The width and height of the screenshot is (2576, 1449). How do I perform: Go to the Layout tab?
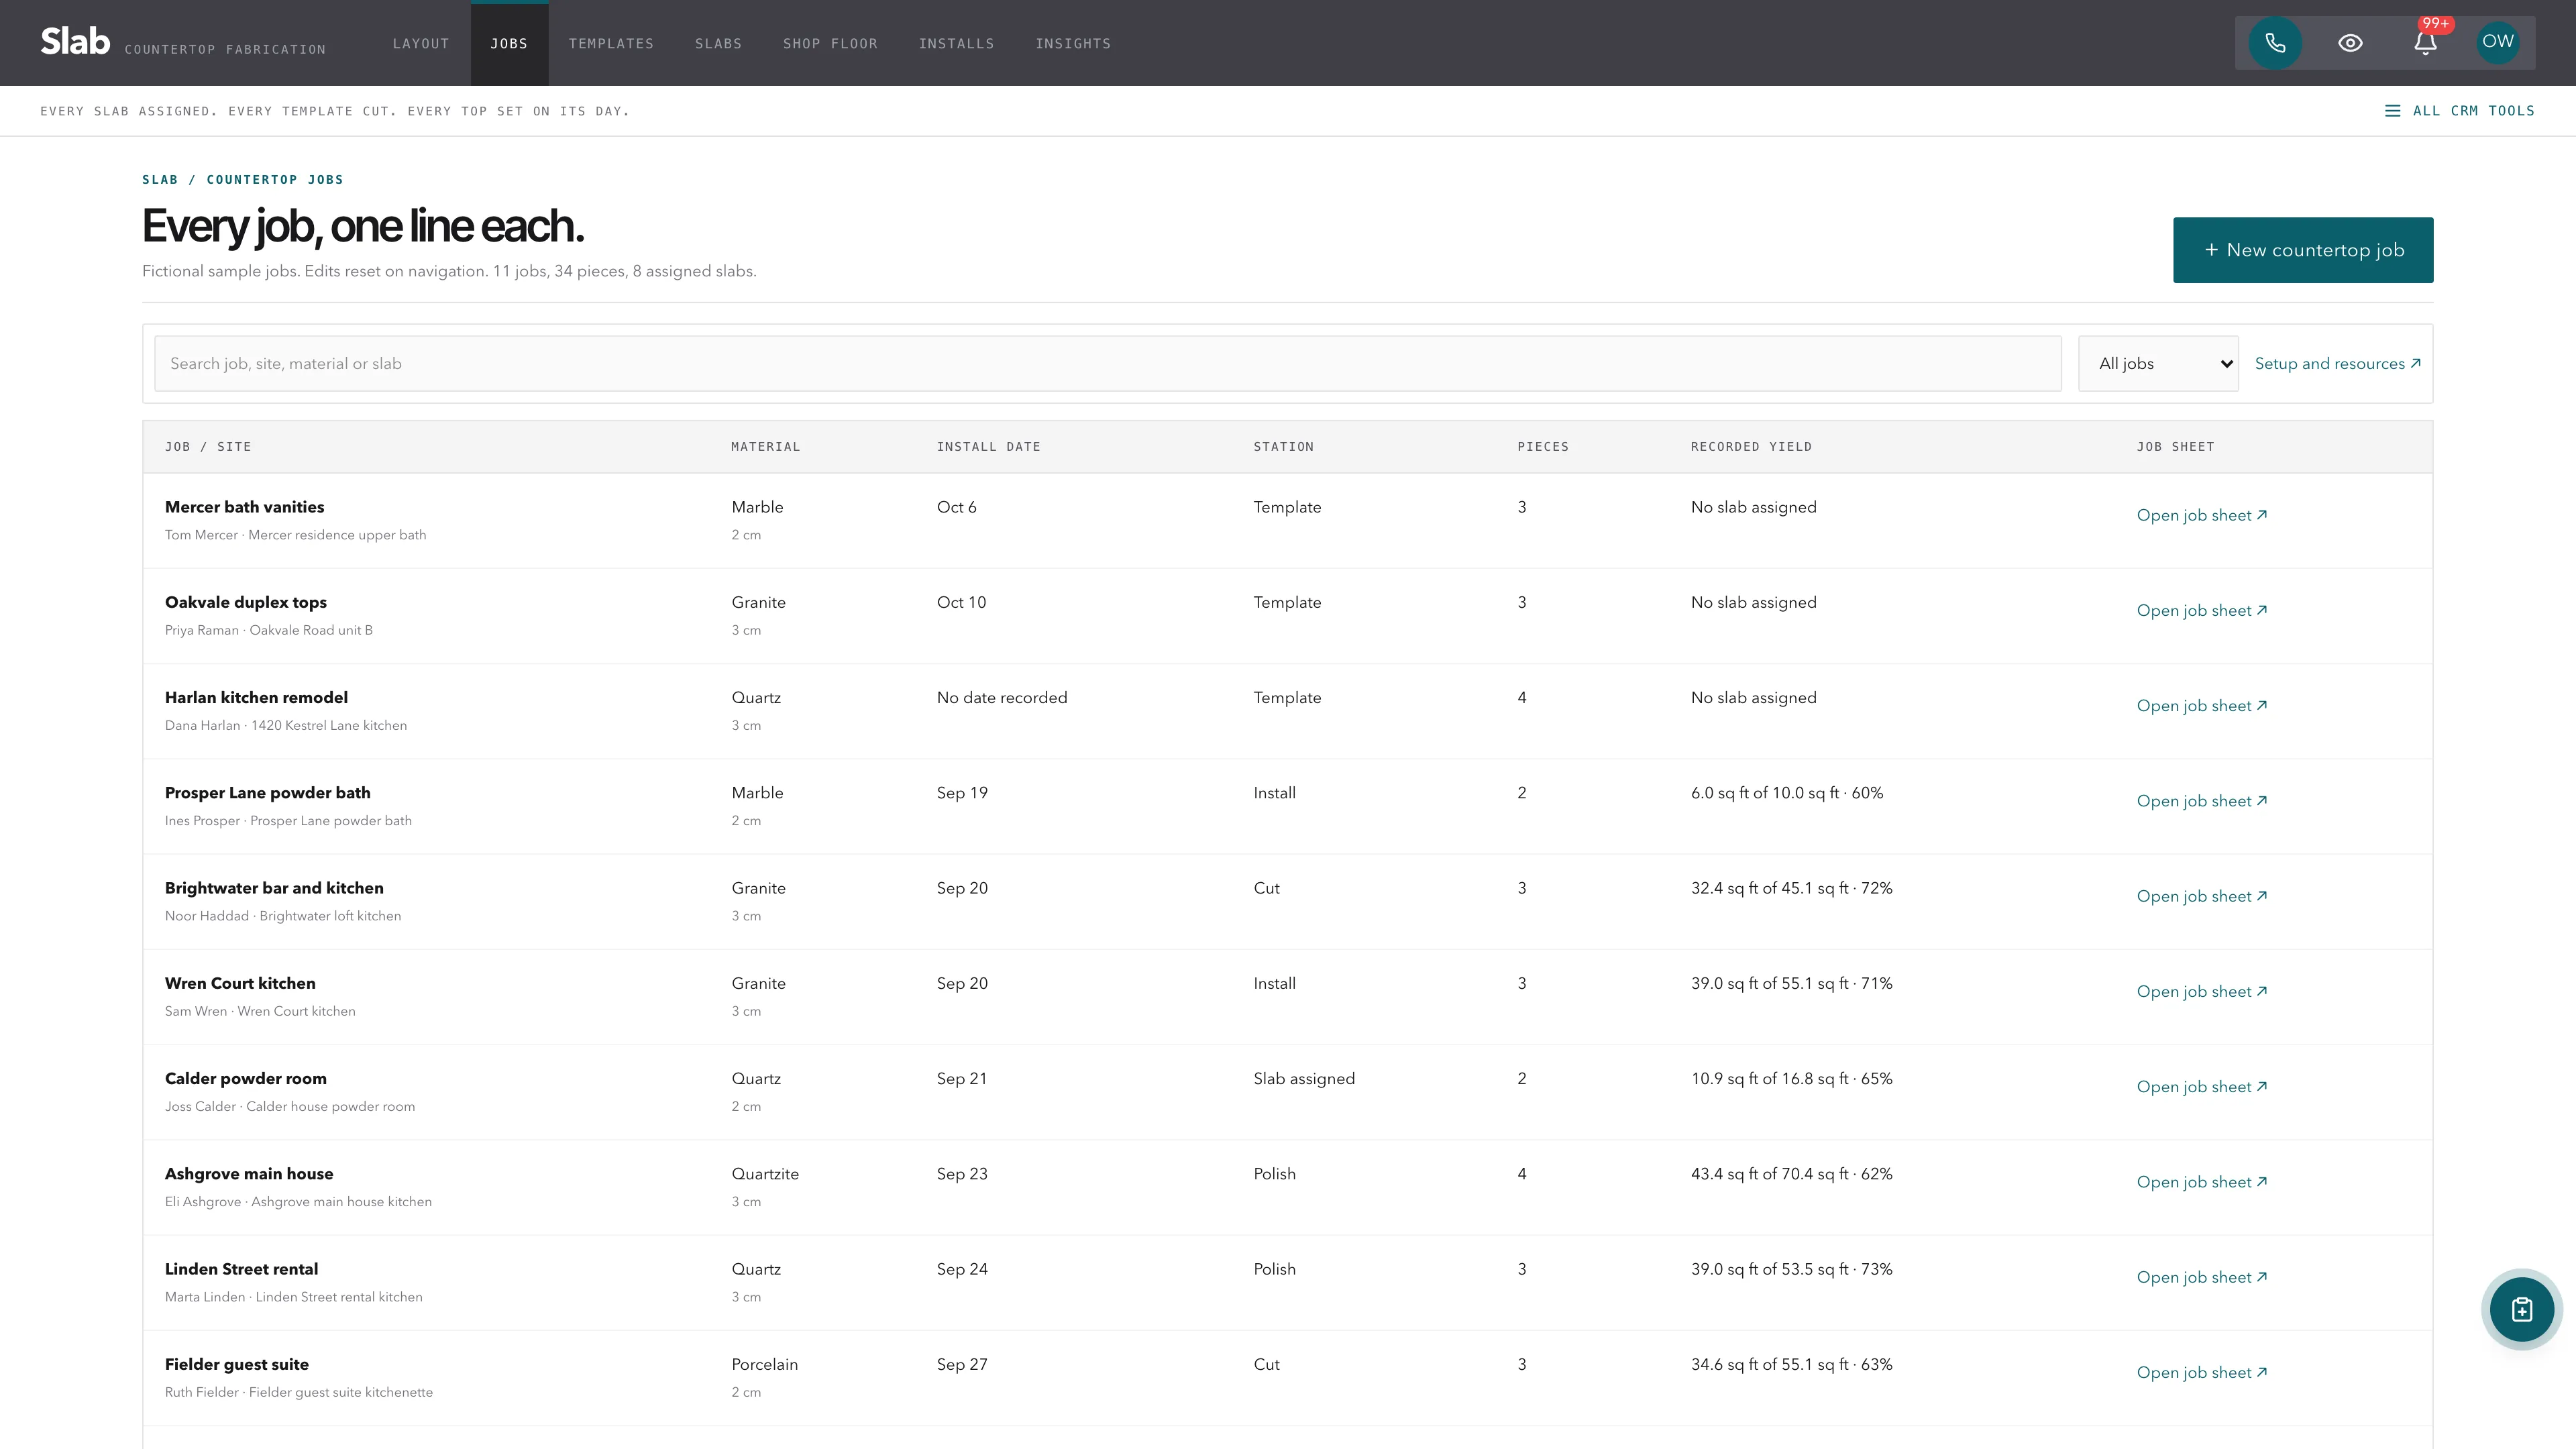click(x=421, y=43)
